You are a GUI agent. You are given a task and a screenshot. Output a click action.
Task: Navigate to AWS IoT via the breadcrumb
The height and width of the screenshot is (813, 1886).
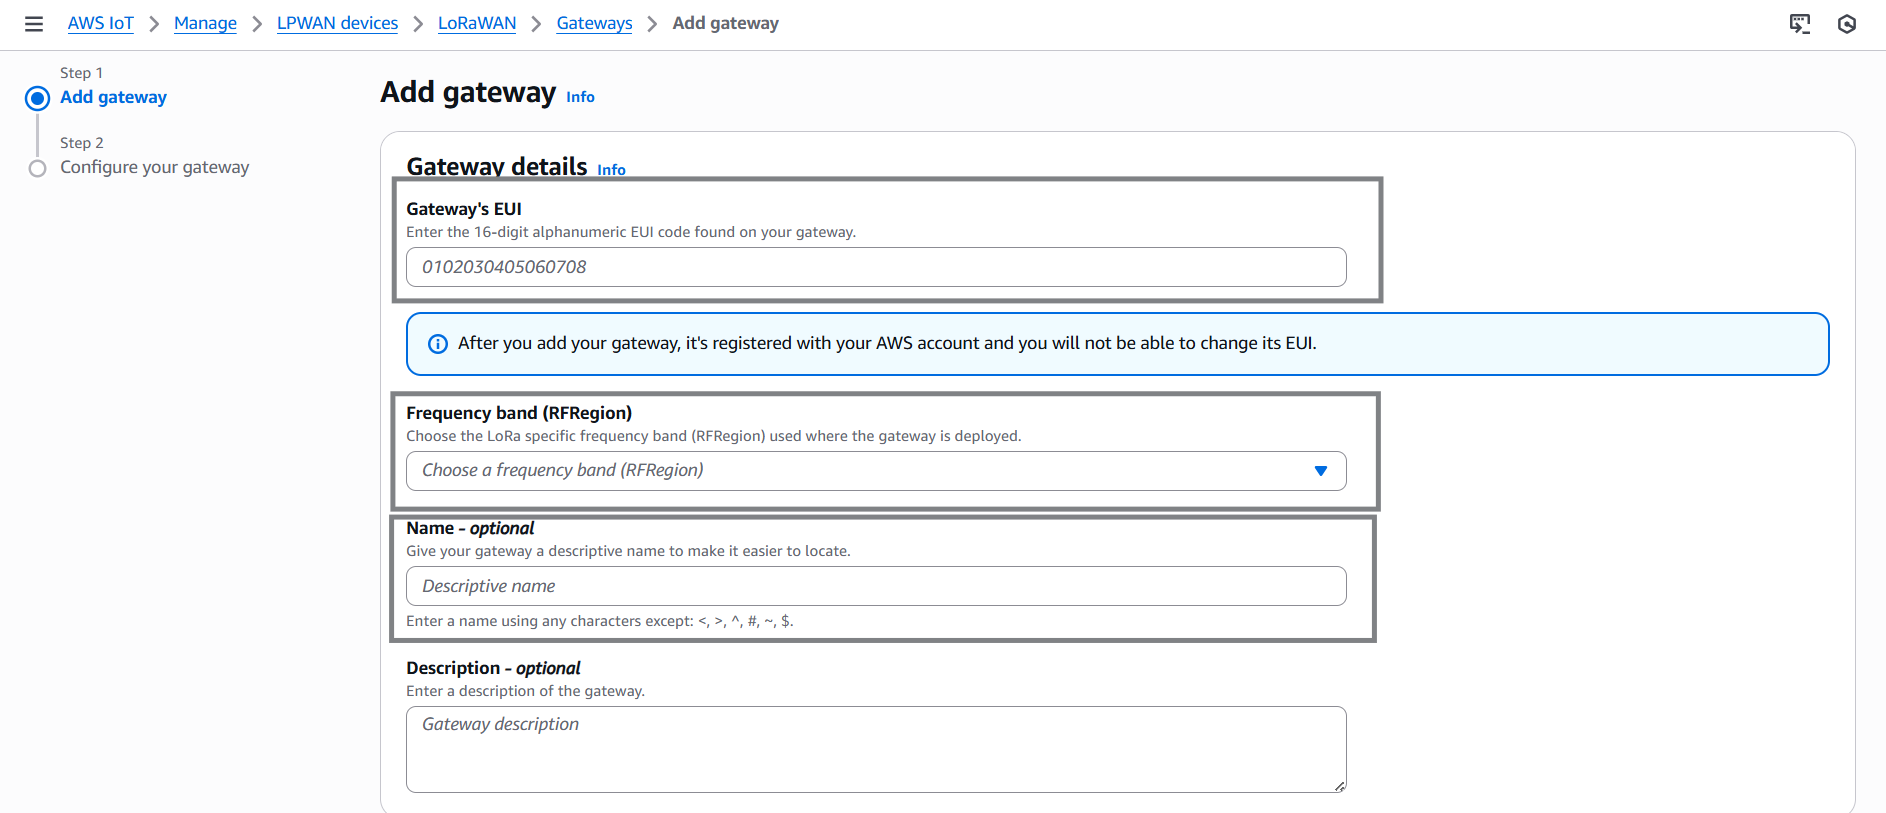pyautogui.click(x=100, y=23)
